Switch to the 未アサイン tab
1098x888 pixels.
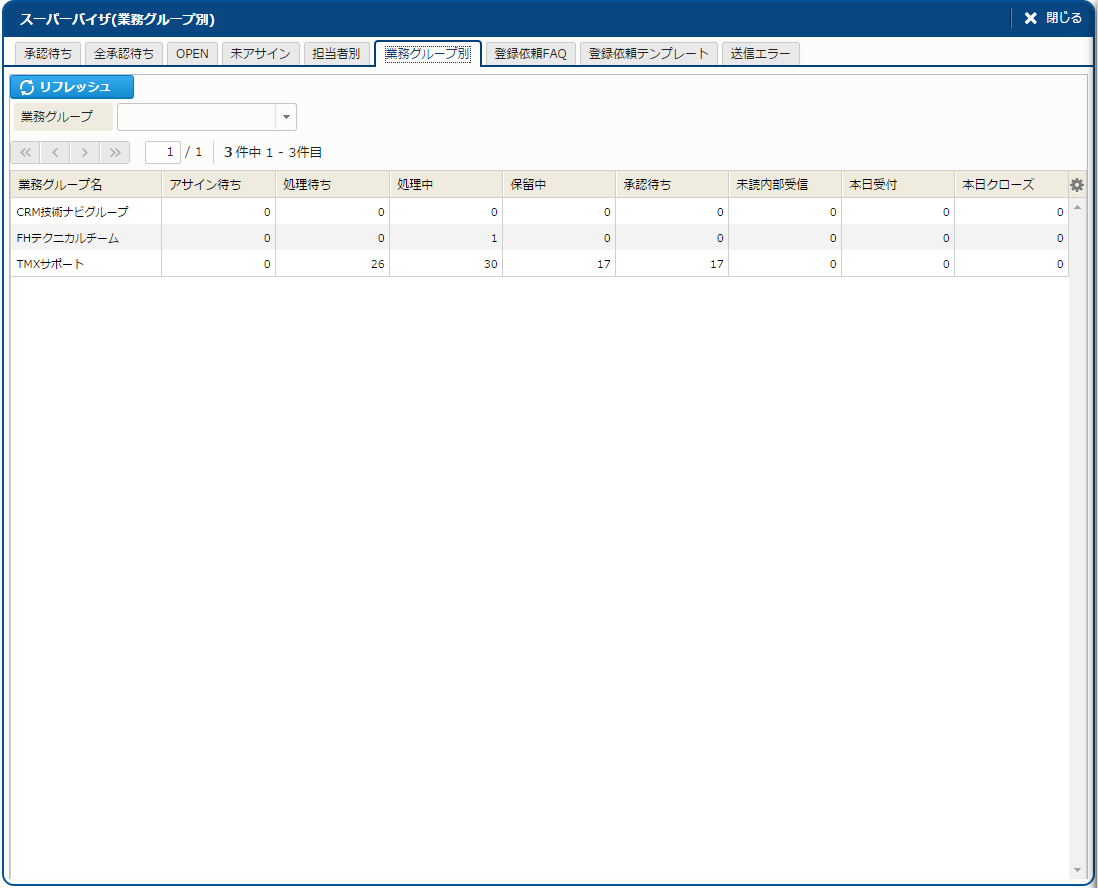[x=260, y=54]
